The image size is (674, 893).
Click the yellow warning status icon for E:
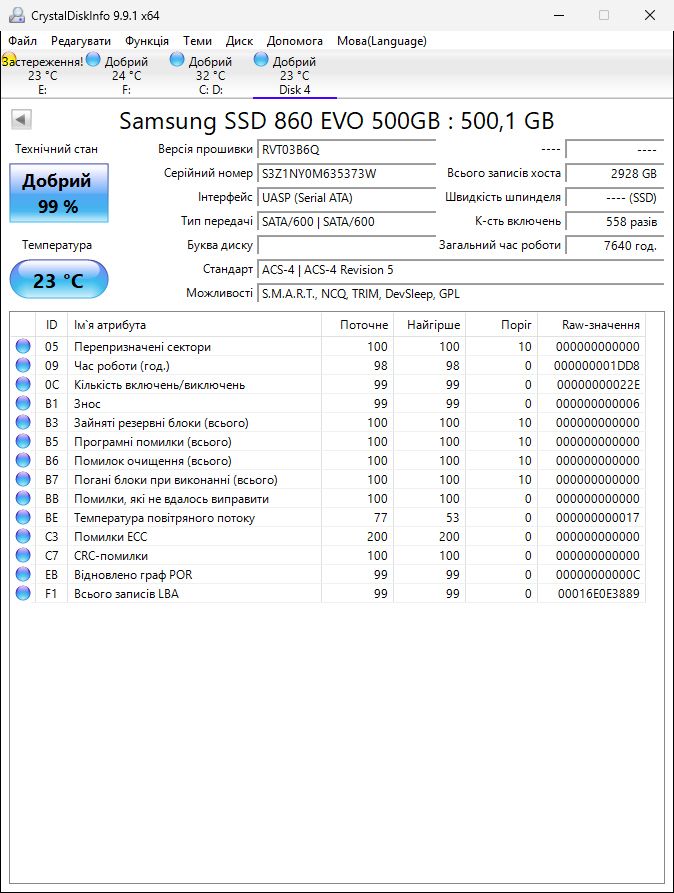pyautogui.click(x=8, y=59)
